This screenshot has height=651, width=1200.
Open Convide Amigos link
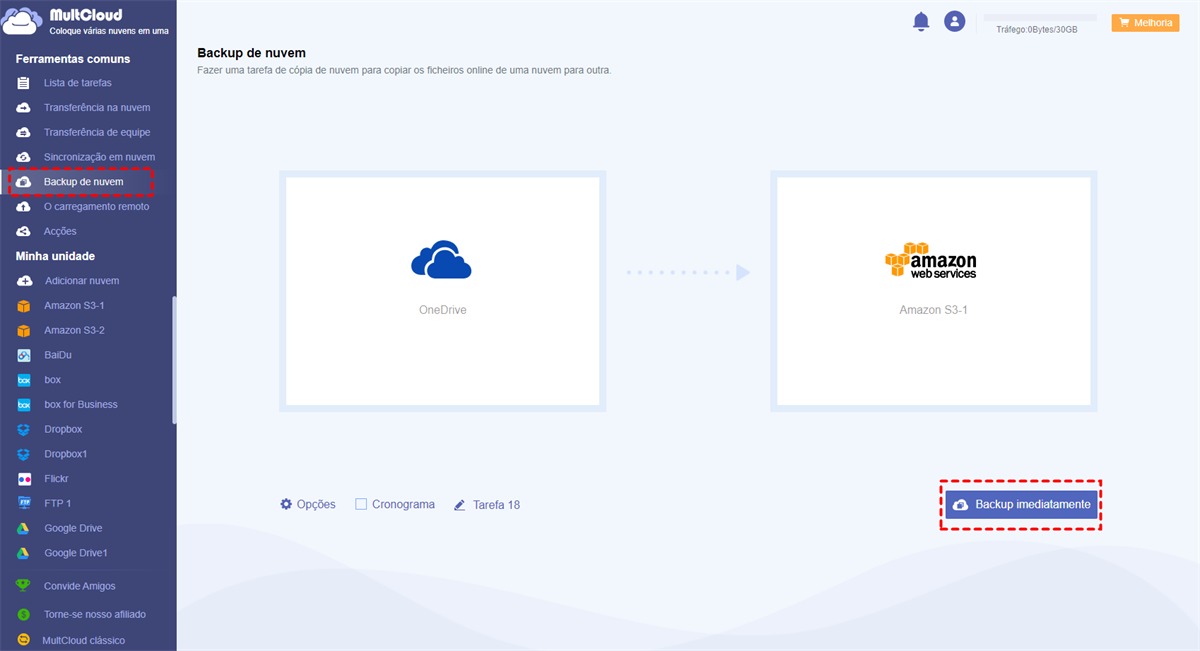(80, 586)
